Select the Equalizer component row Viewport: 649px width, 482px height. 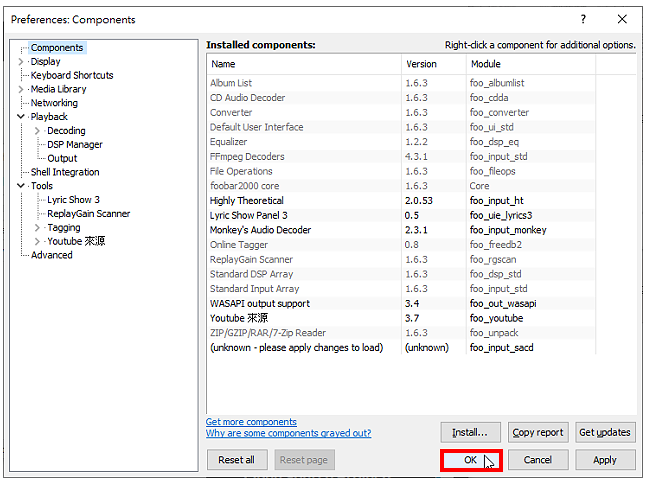point(401,142)
